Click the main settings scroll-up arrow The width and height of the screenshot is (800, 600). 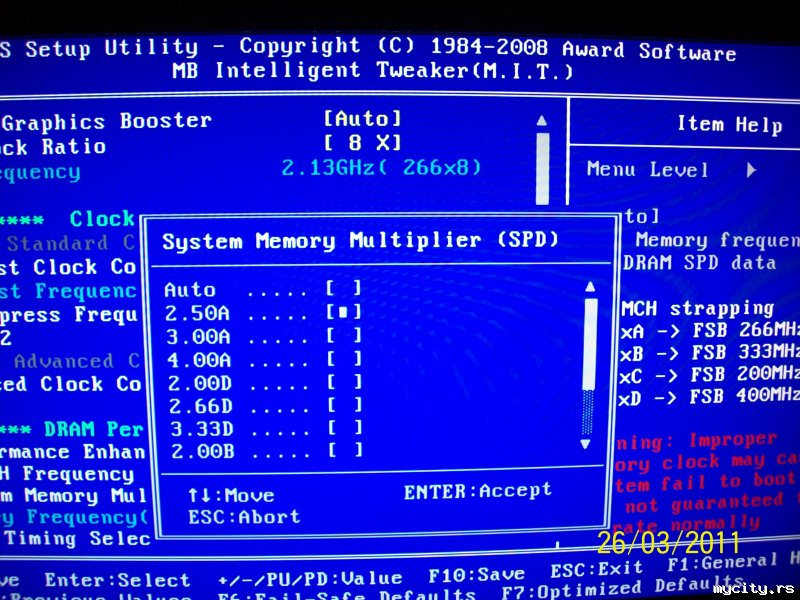coord(542,121)
